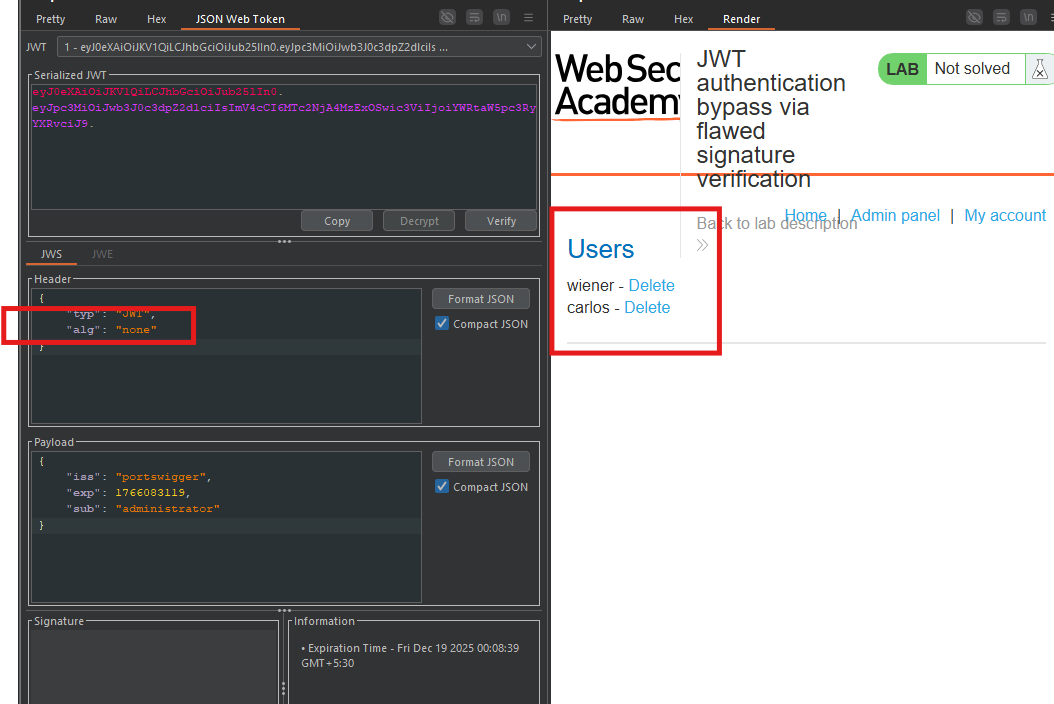The height and width of the screenshot is (704, 1054).
Task: Click Back to lab description link
Action: click(x=776, y=223)
